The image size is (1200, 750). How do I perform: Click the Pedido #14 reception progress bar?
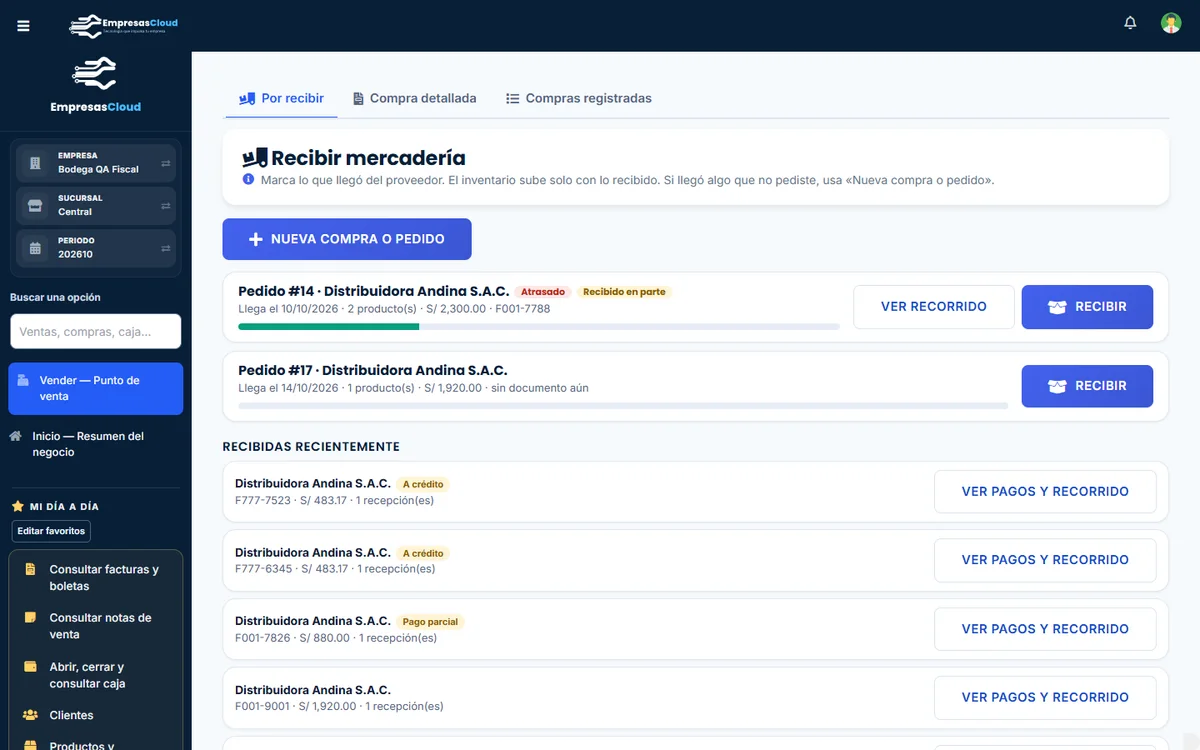[x=539, y=326]
